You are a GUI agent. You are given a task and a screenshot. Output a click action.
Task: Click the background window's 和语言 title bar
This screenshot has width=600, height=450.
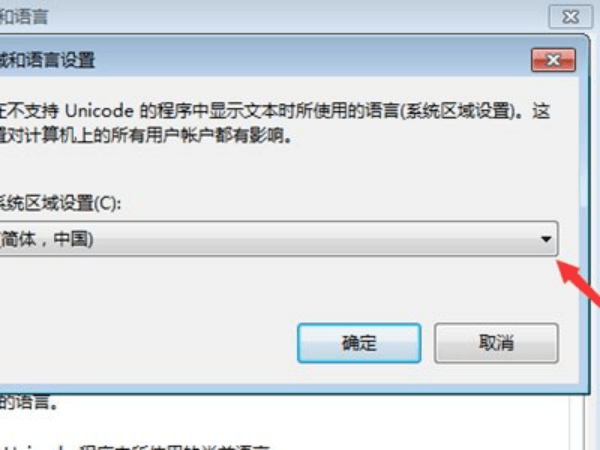268,16
